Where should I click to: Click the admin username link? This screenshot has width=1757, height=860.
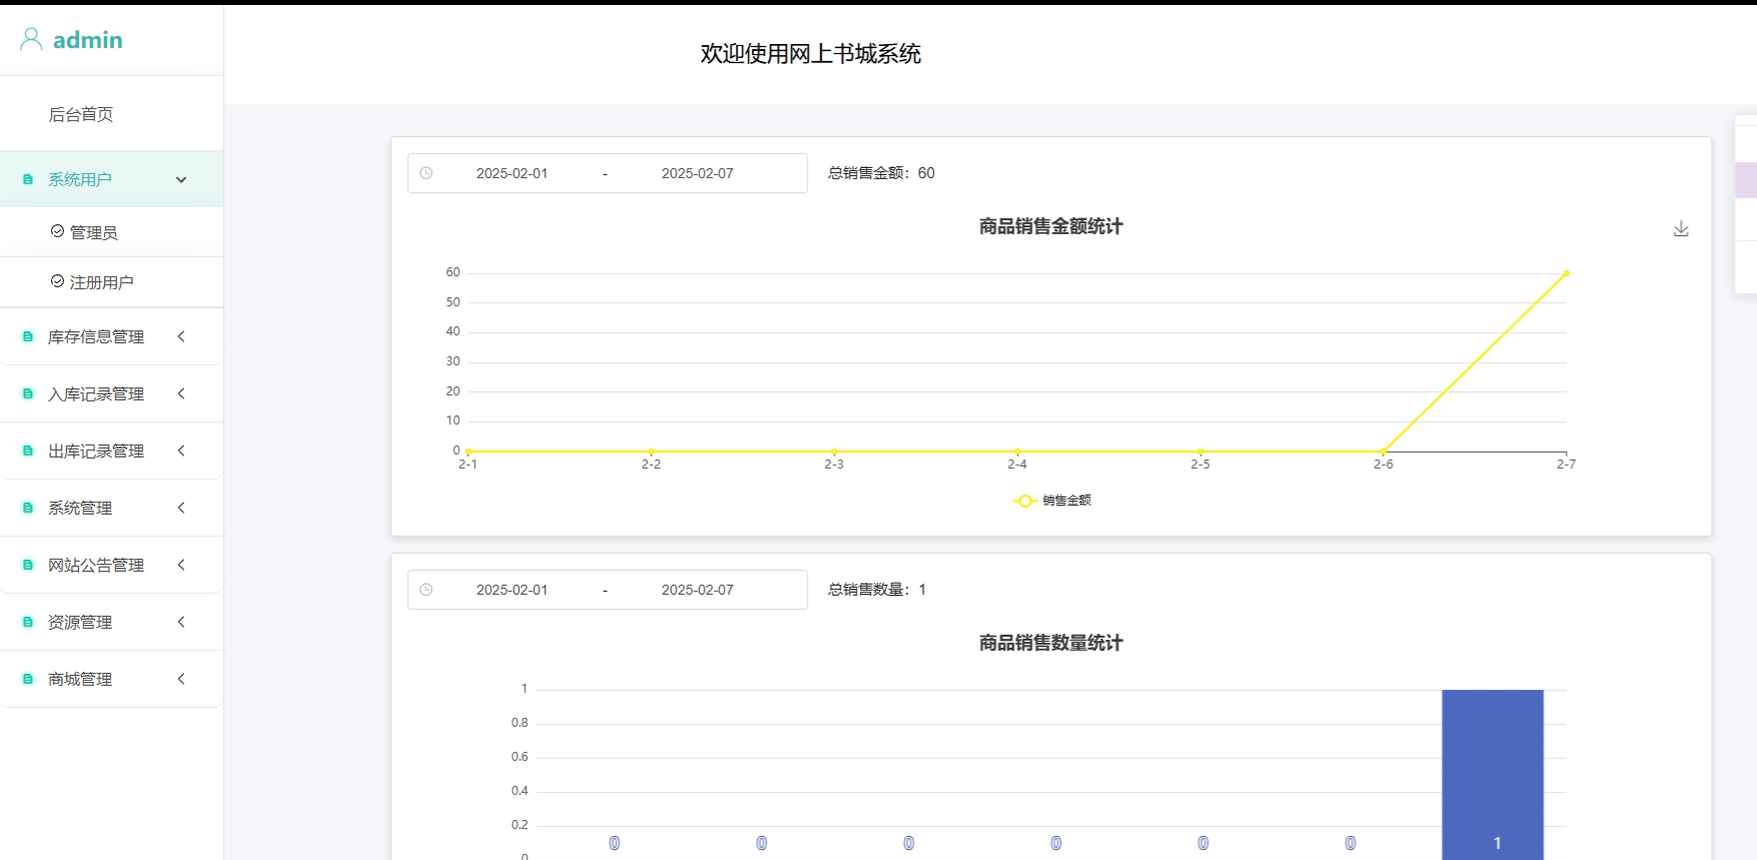(x=88, y=40)
